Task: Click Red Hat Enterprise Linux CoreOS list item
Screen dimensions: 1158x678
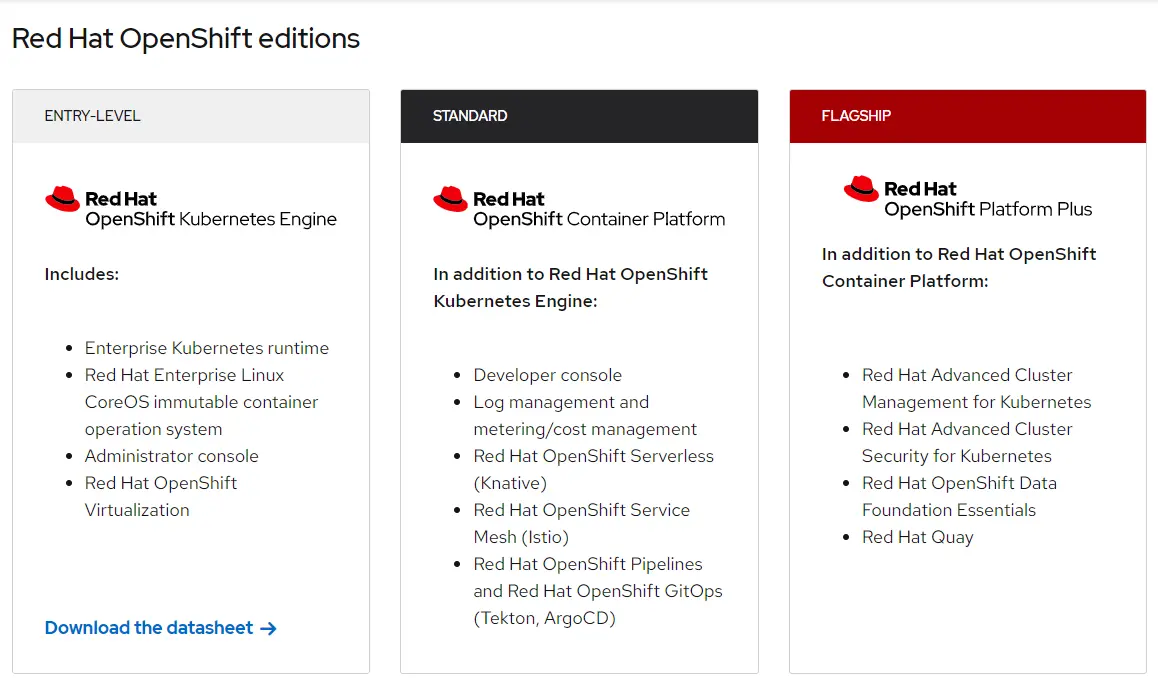Action: (x=201, y=402)
